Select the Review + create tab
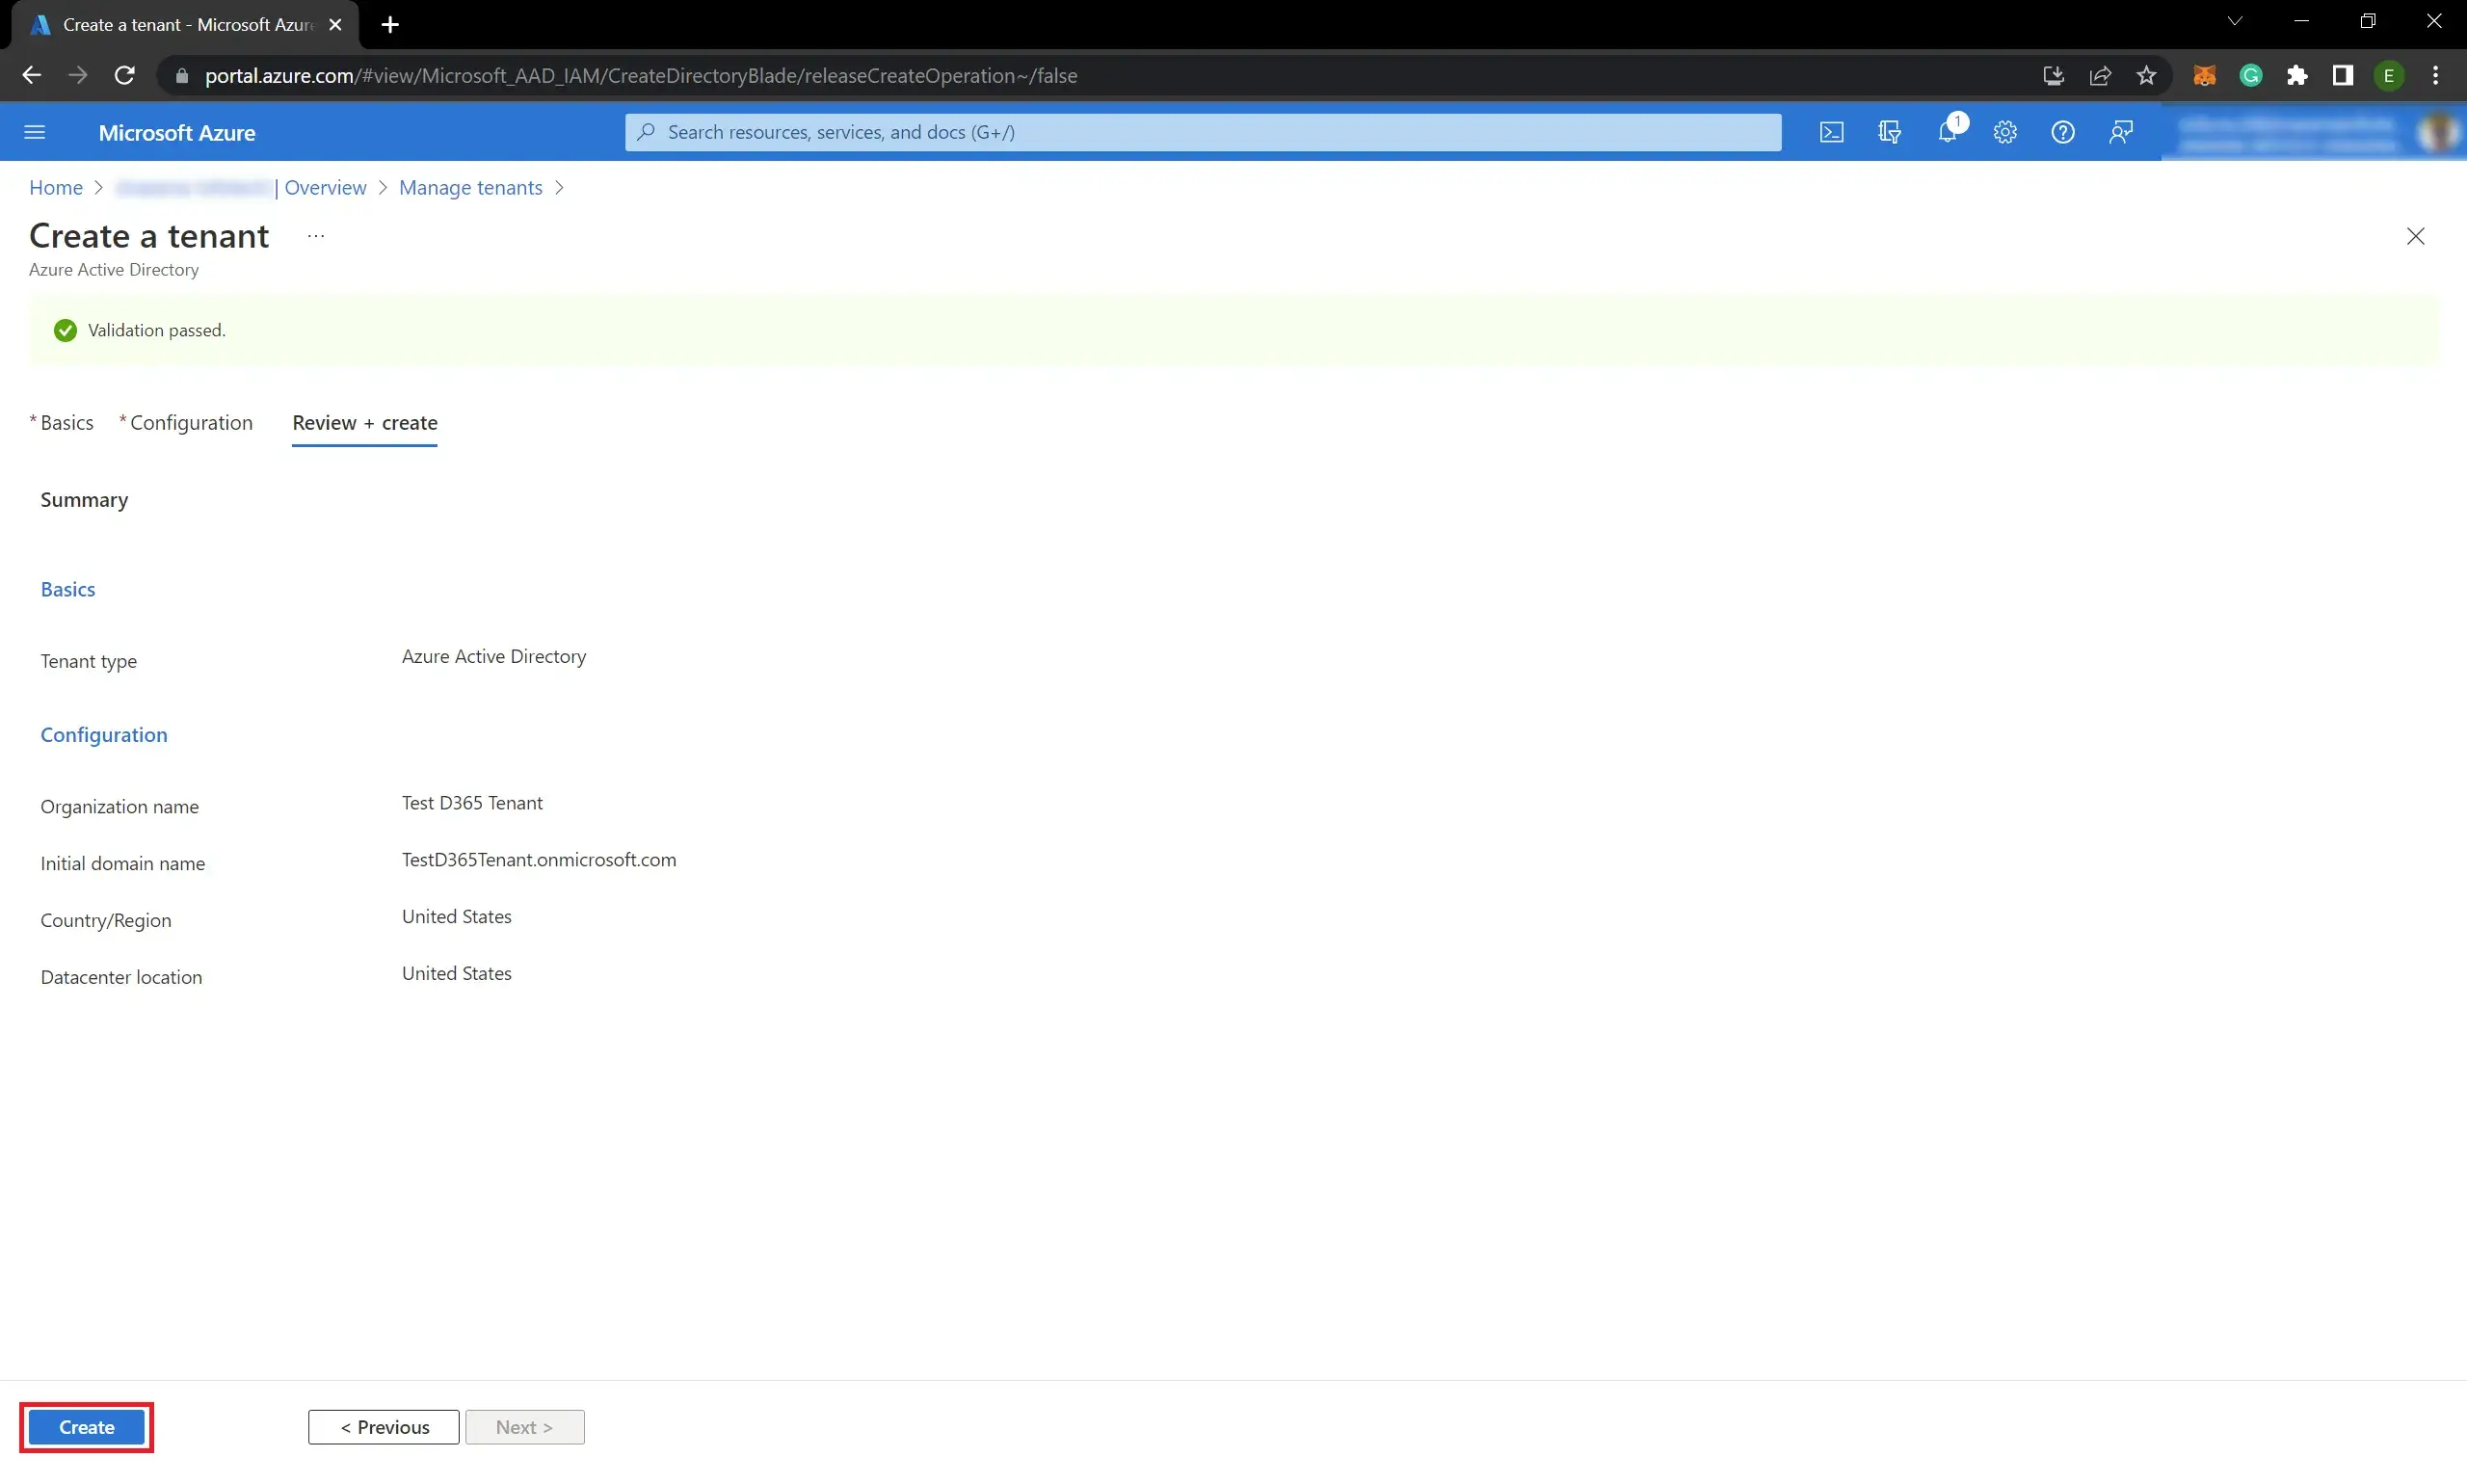The image size is (2467, 1484). (x=365, y=422)
